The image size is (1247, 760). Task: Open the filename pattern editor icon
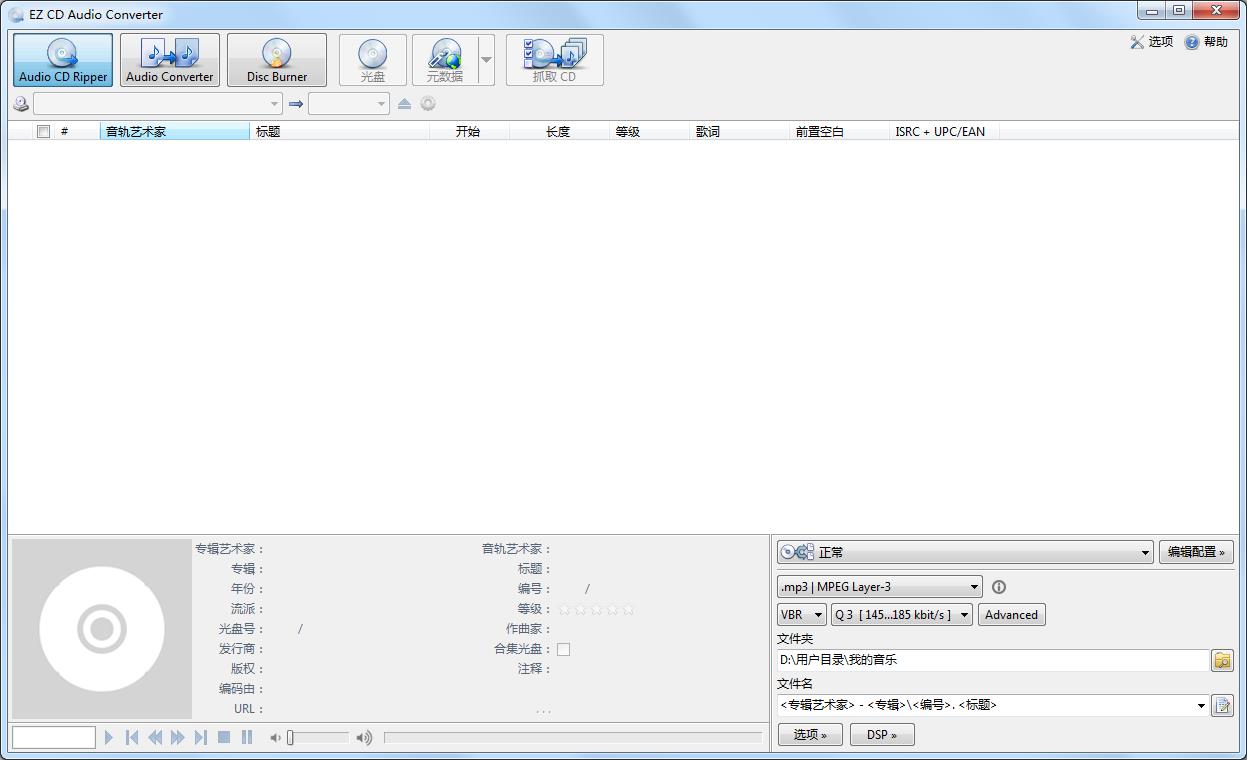(1222, 705)
